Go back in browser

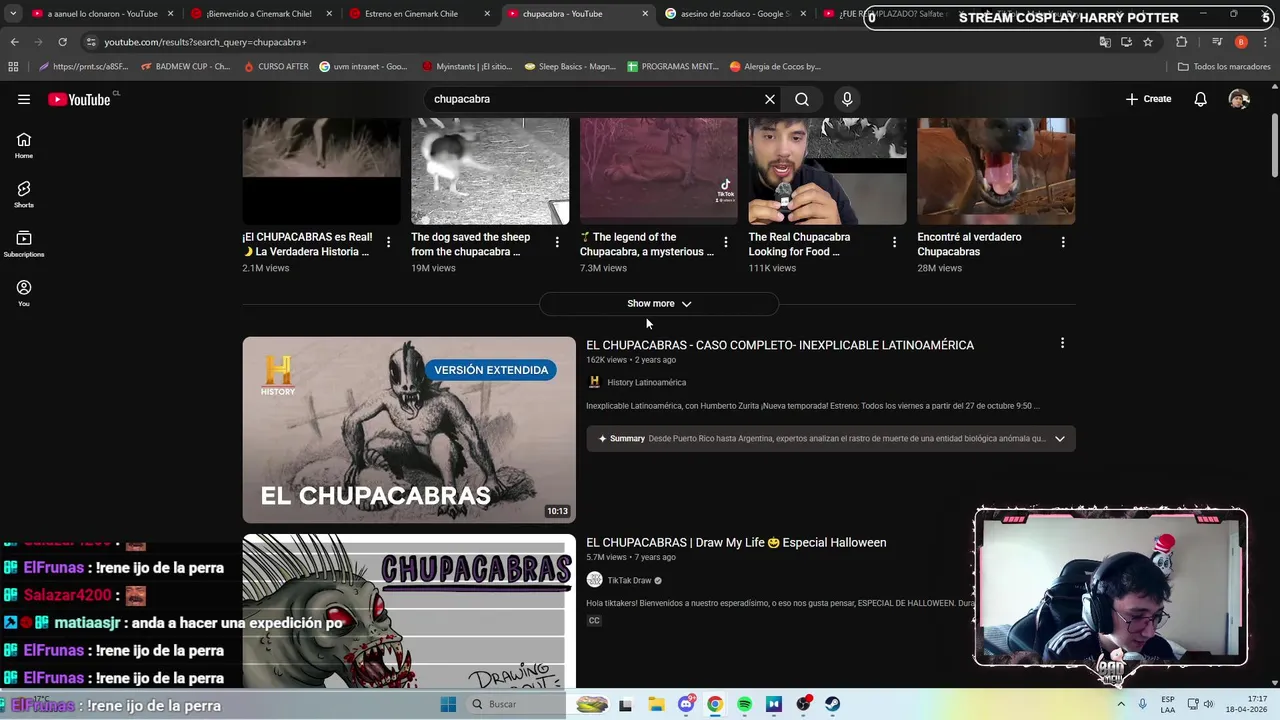click(x=14, y=42)
